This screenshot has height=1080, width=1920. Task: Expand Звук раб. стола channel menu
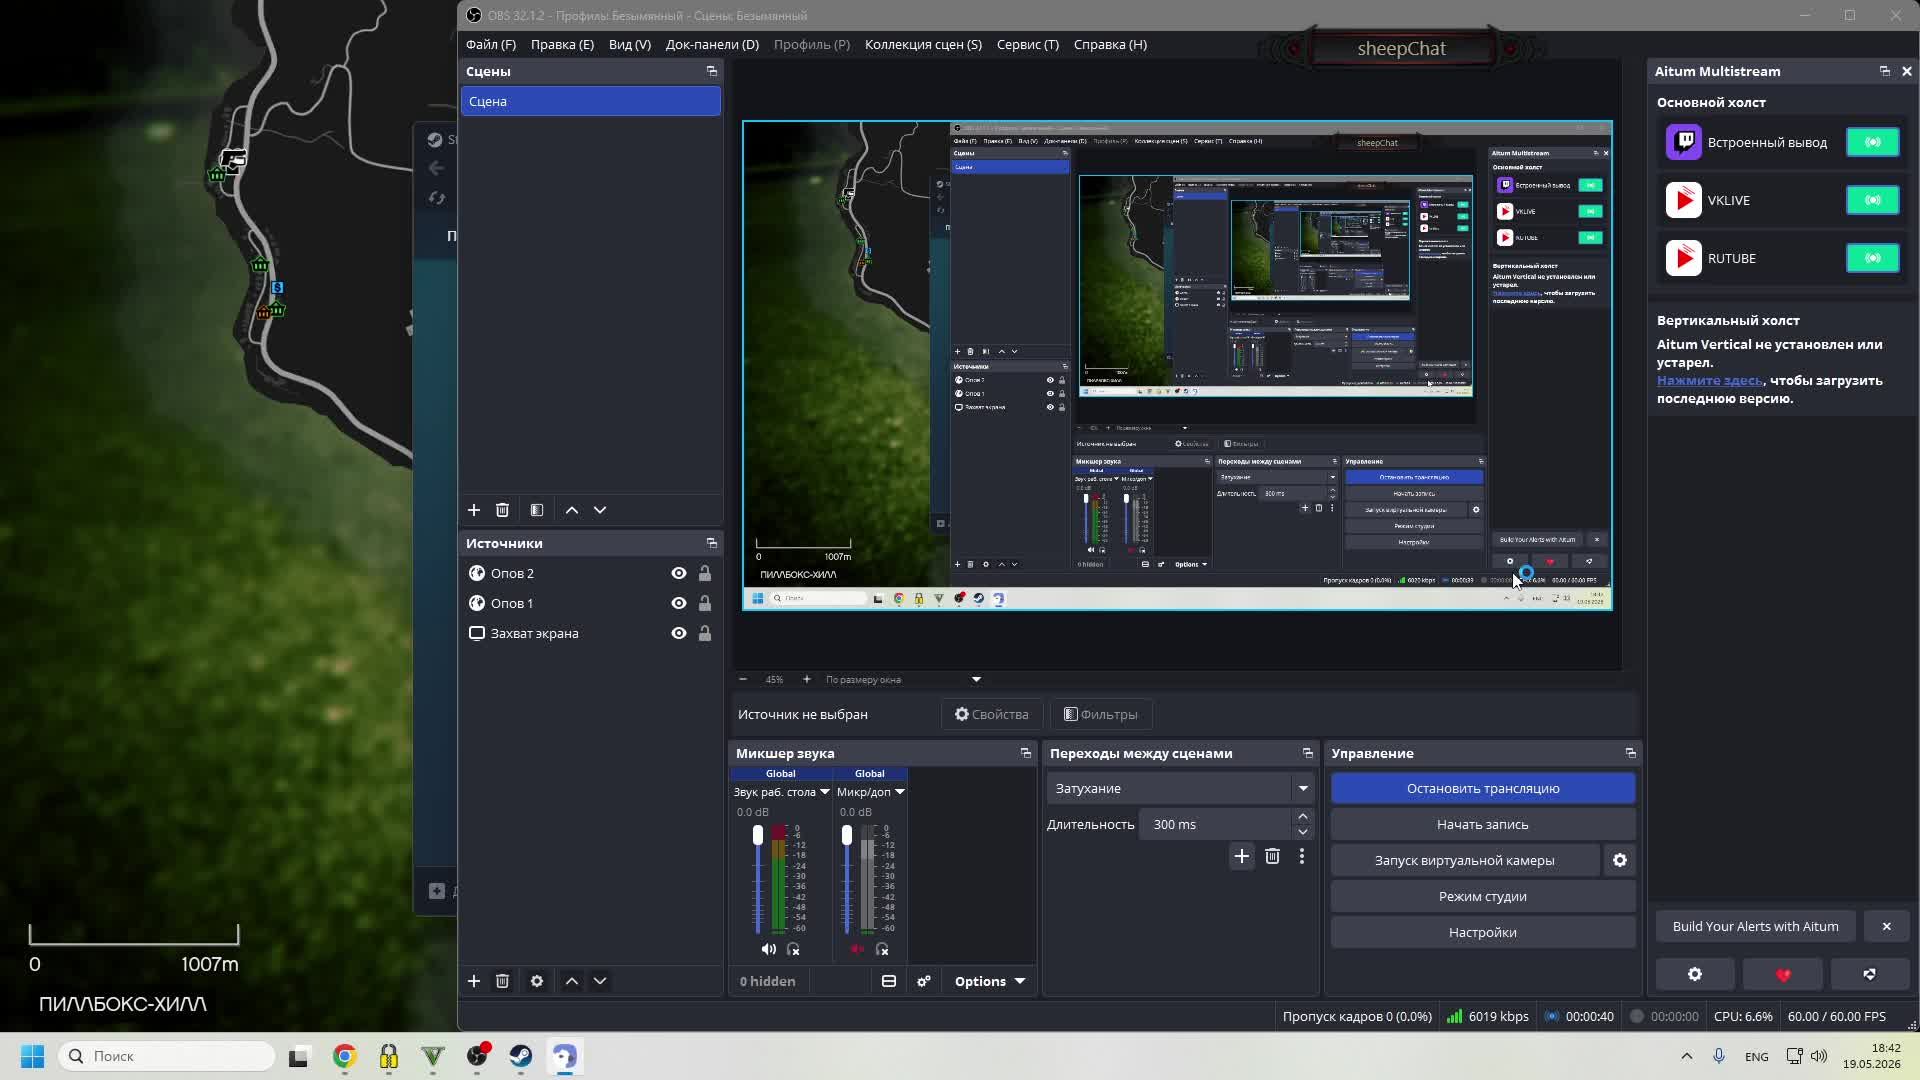click(825, 792)
